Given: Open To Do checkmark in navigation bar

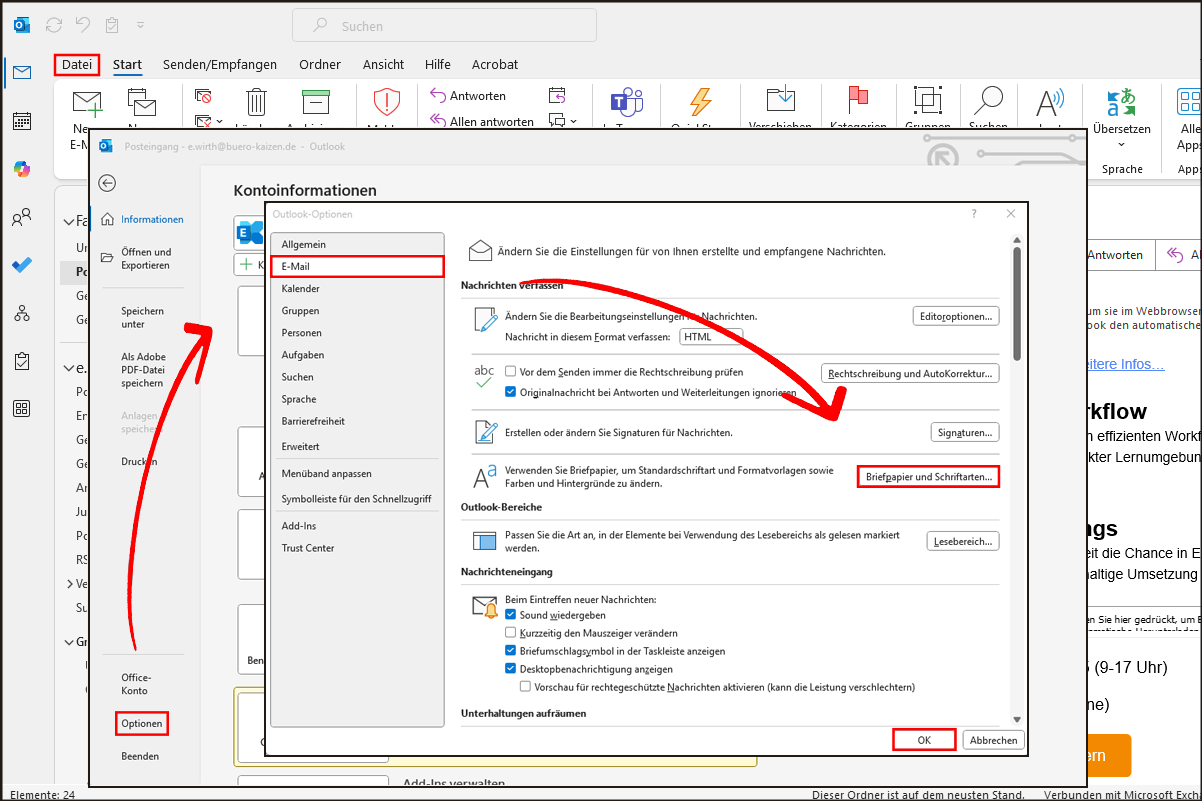Looking at the screenshot, I should (x=22, y=266).
